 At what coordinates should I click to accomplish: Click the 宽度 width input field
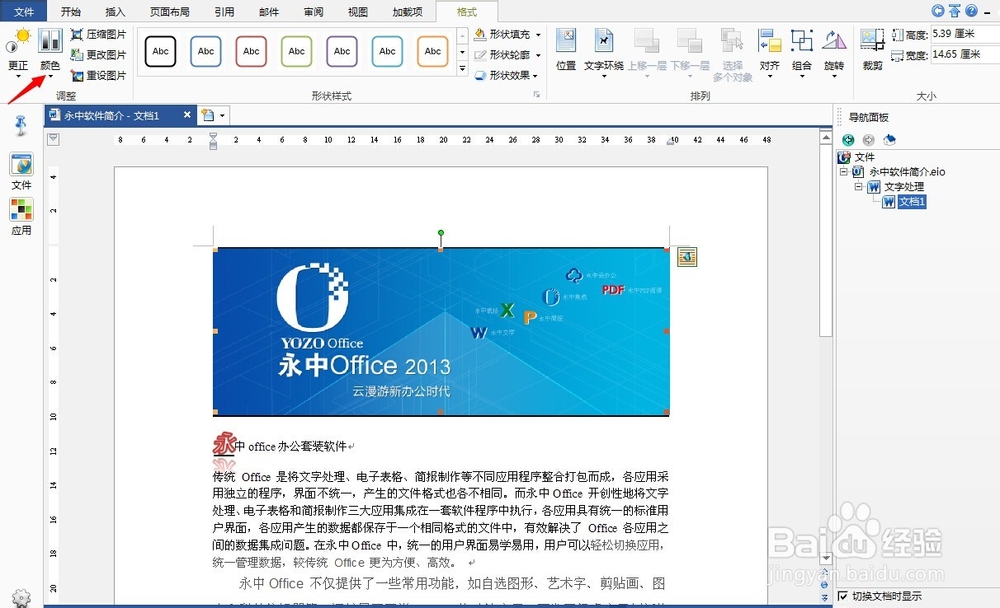[965, 54]
